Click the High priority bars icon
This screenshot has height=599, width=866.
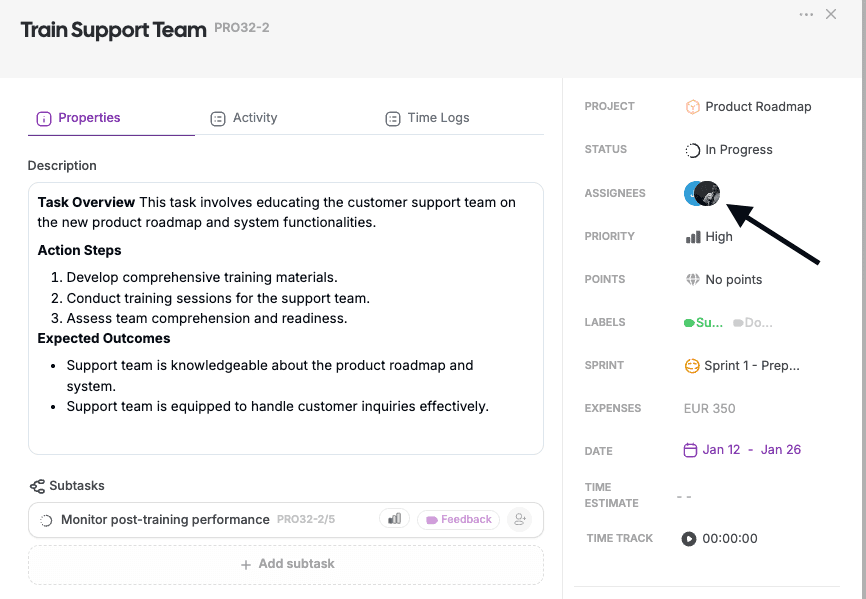click(x=692, y=236)
